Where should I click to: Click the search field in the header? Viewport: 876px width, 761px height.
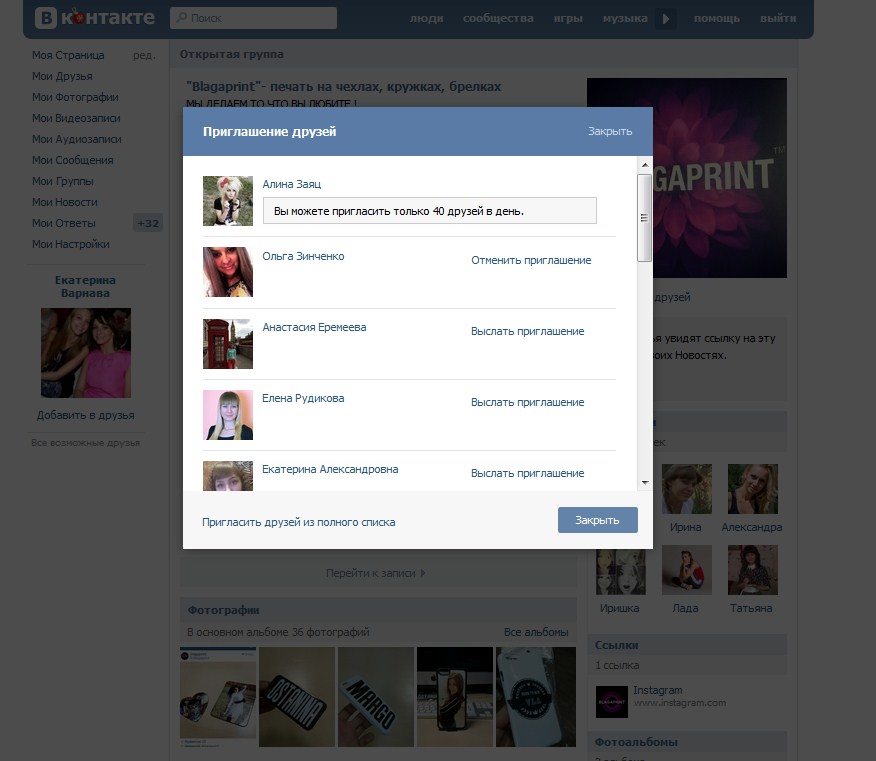tap(253, 18)
